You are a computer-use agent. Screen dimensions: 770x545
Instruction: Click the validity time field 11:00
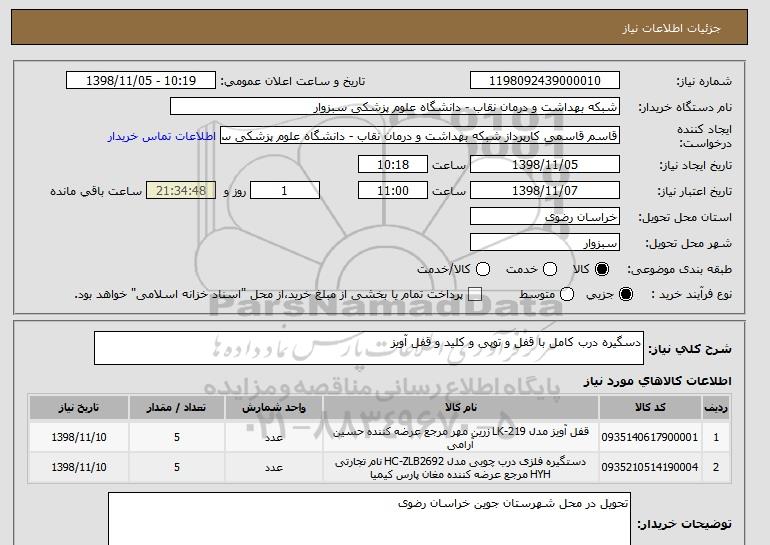click(x=393, y=191)
